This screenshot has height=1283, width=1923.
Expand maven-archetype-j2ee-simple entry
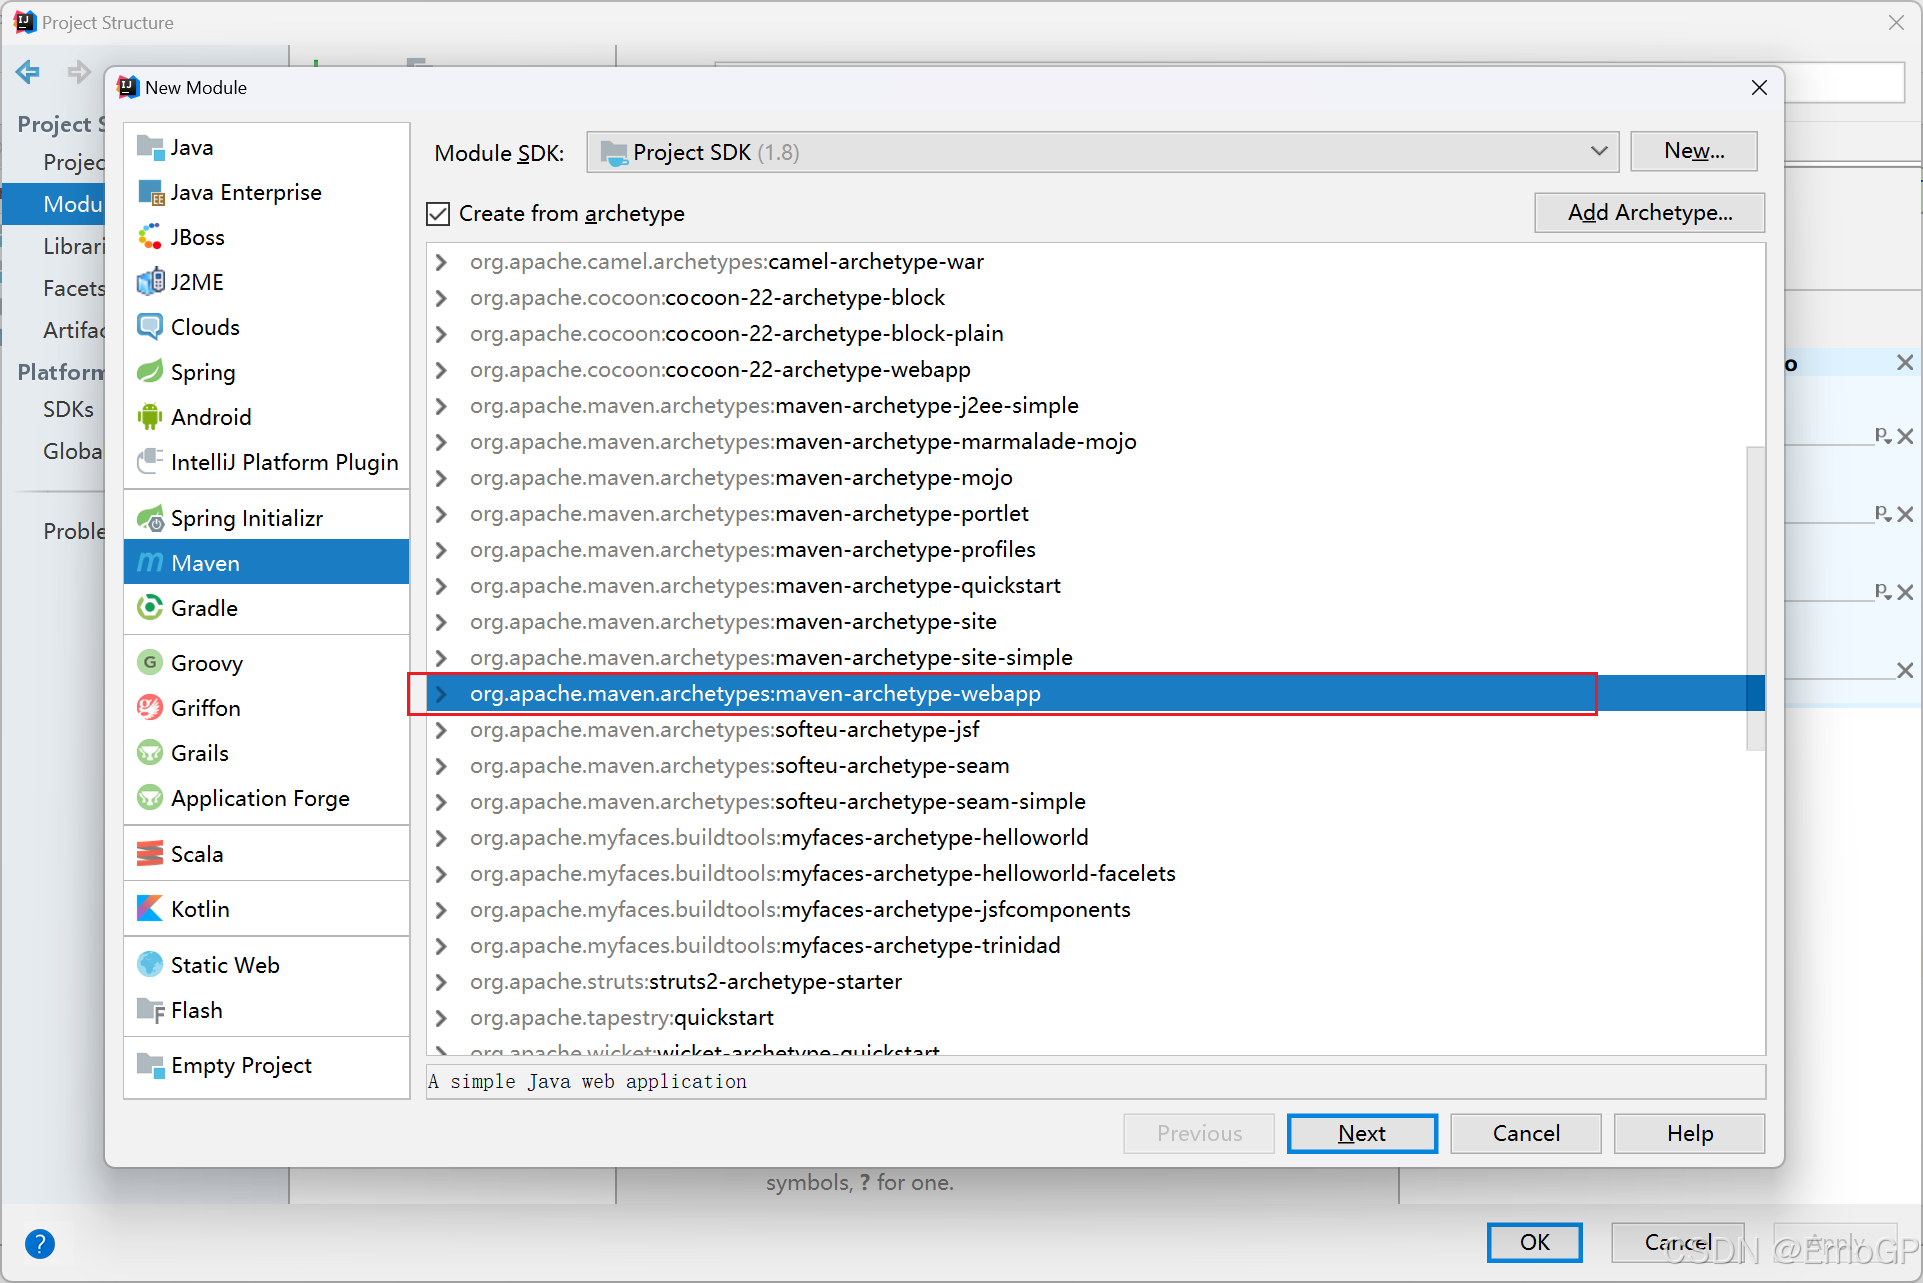[441, 406]
